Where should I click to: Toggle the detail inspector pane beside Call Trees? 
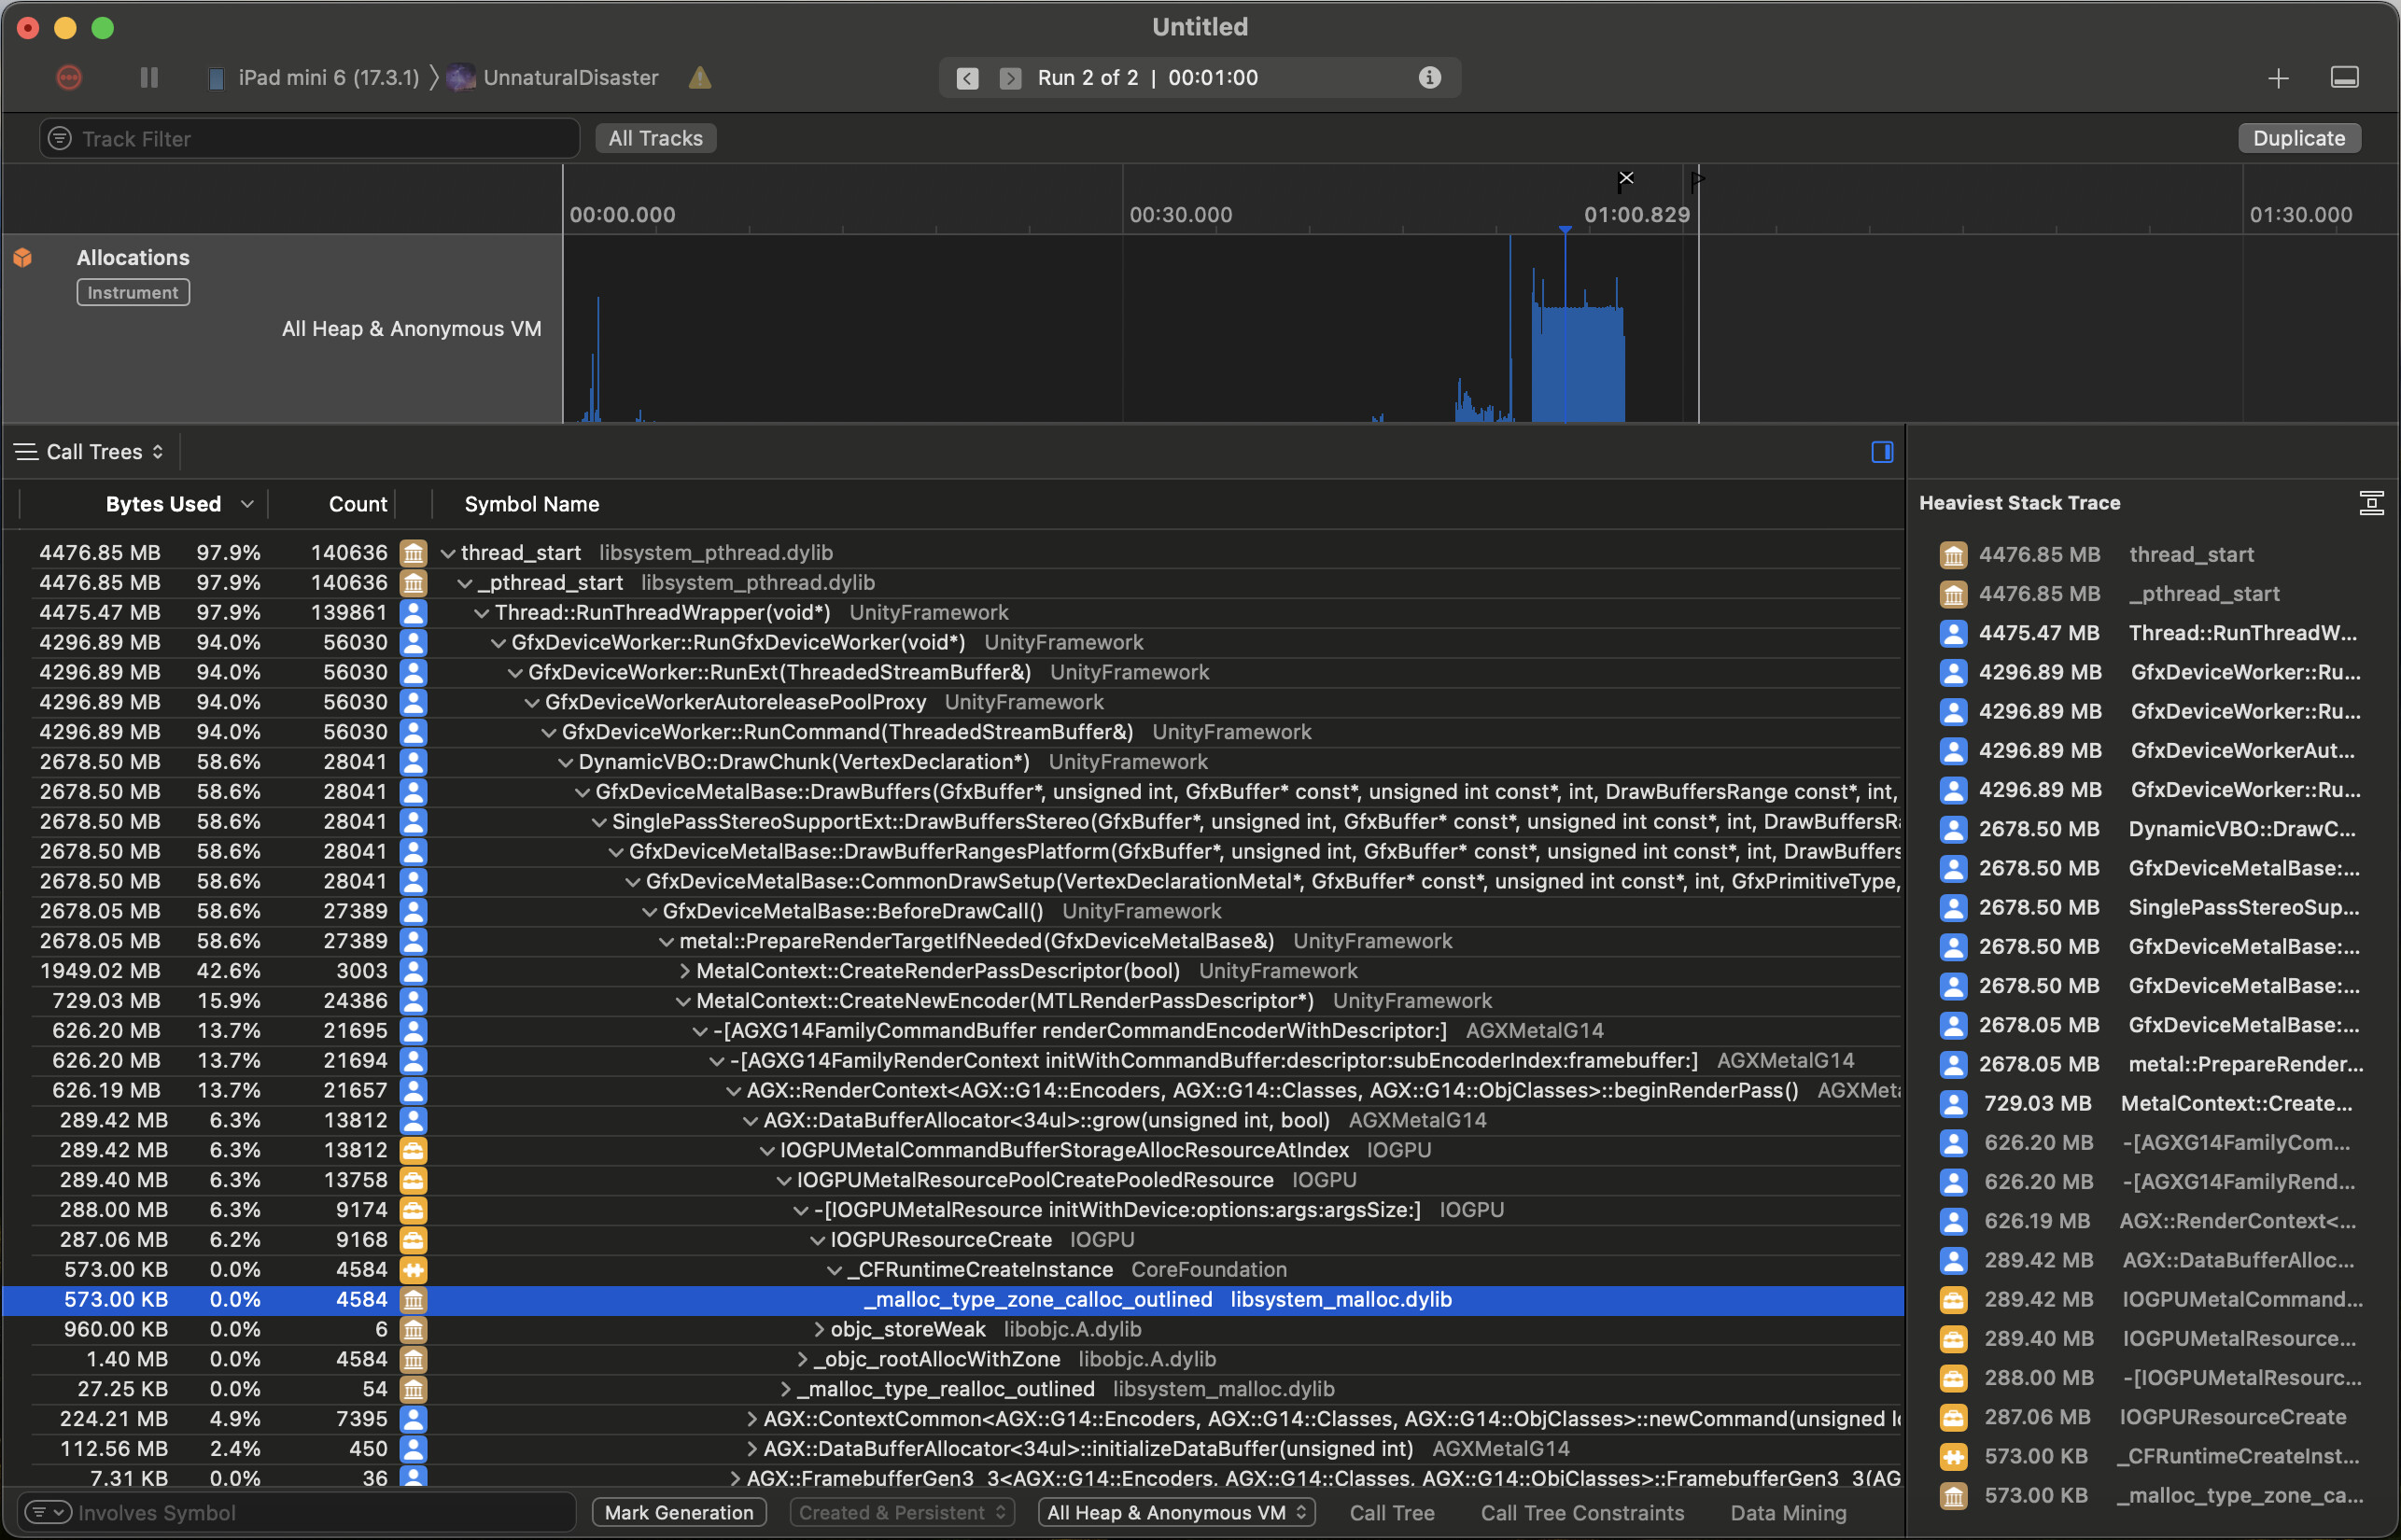click(x=1880, y=452)
